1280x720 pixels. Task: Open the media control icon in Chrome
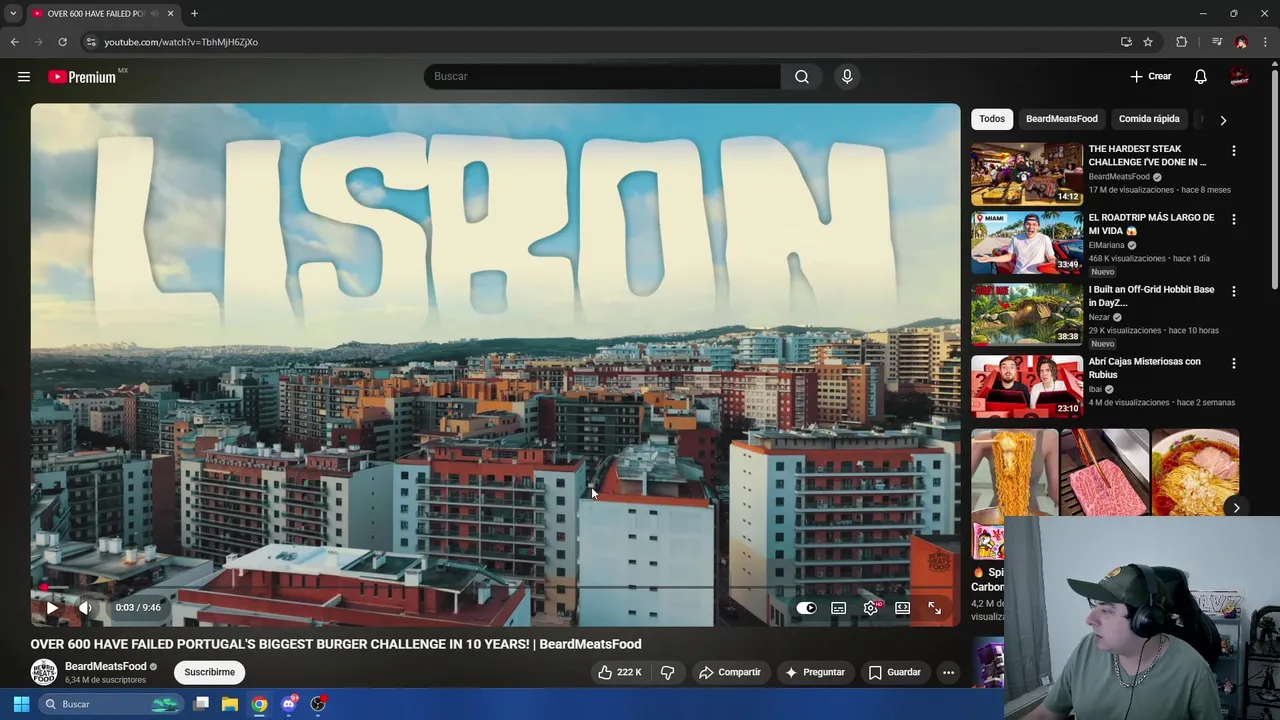(x=1217, y=42)
